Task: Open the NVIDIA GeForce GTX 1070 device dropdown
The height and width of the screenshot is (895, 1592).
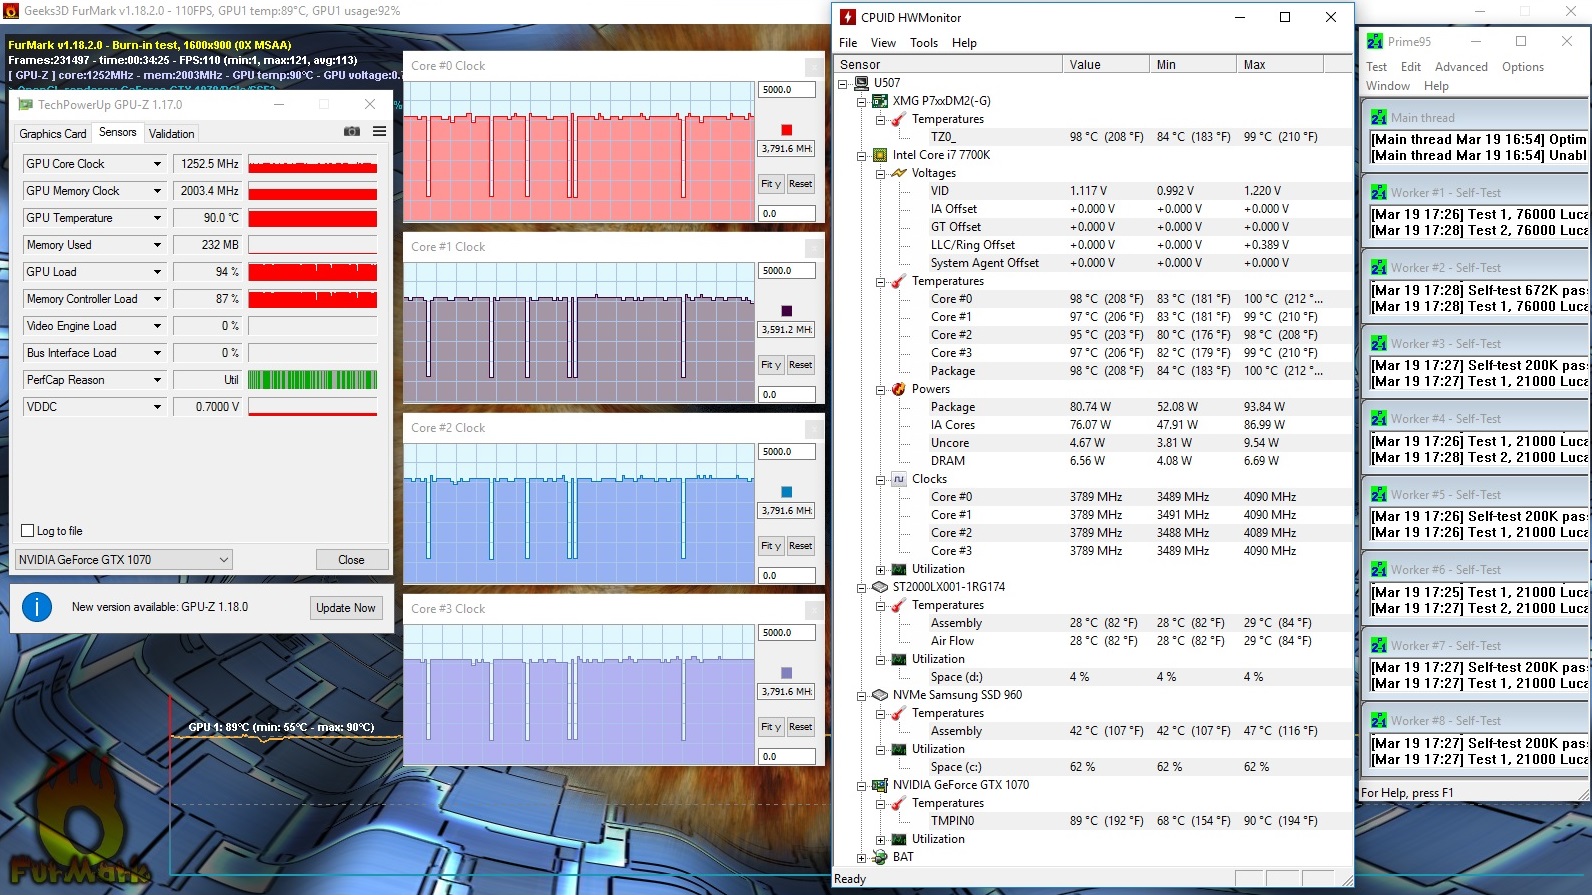Action: click(x=224, y=560)
